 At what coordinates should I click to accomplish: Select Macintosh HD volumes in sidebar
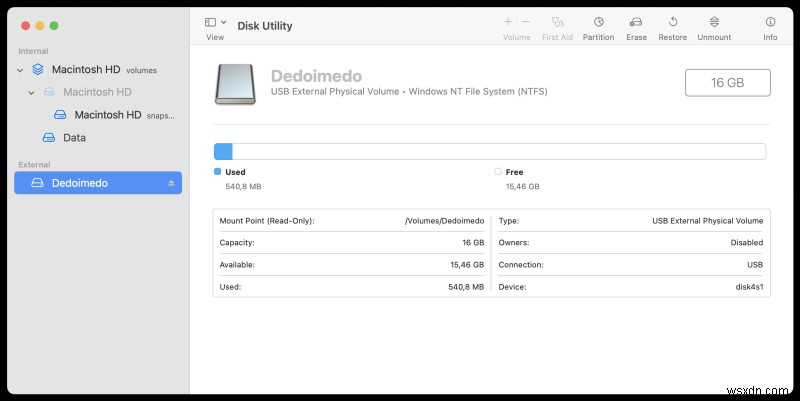pyautogui.click(x=98, y=69)
